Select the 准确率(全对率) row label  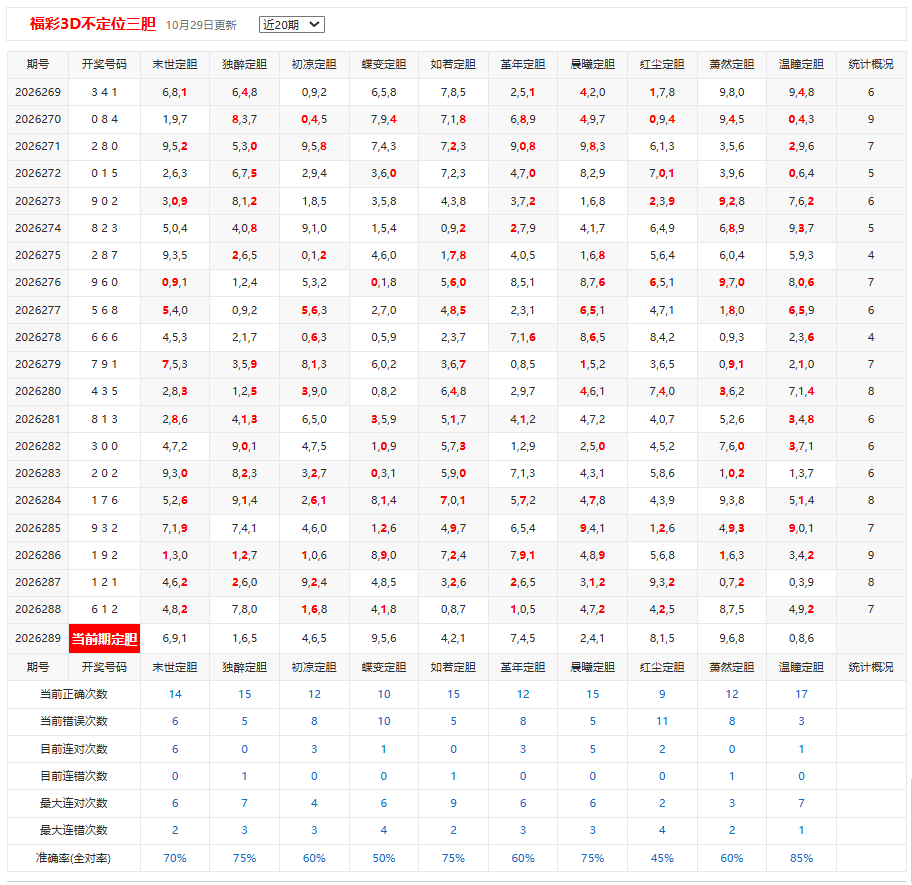[73, 858]
